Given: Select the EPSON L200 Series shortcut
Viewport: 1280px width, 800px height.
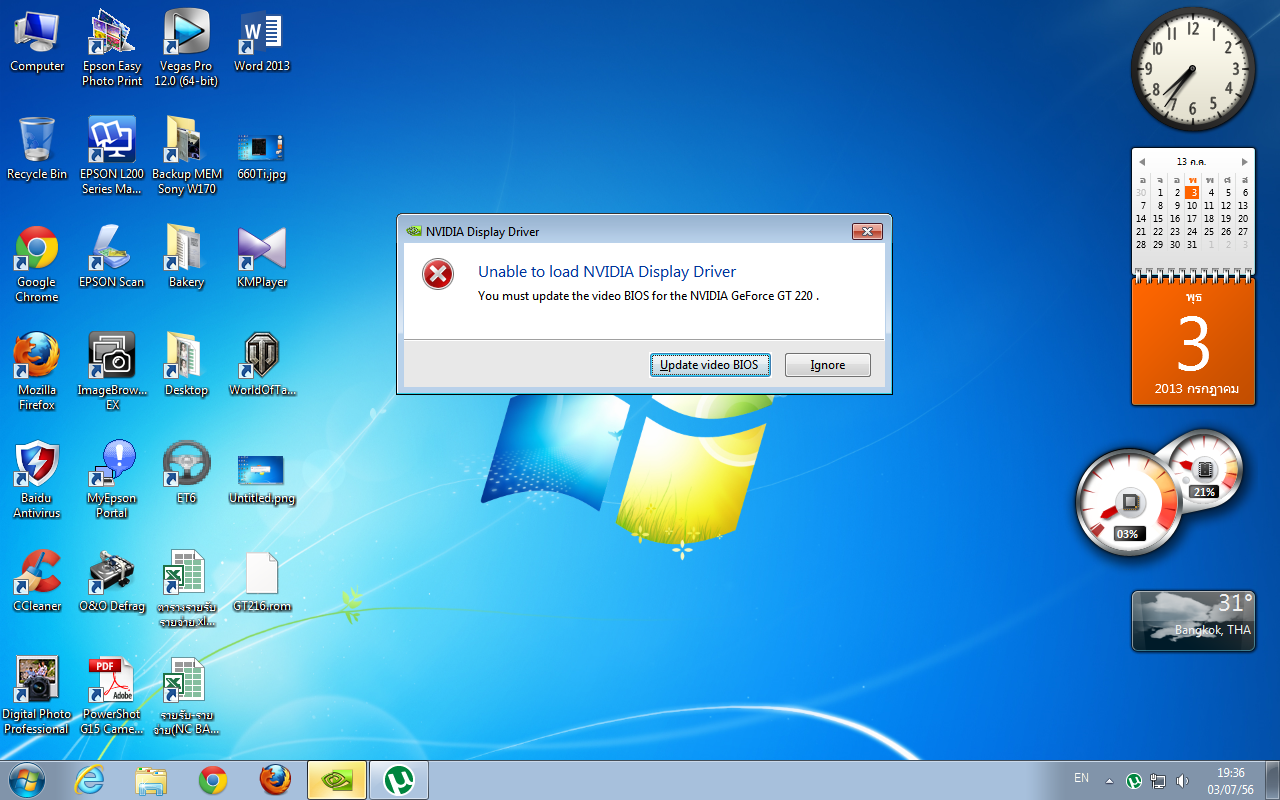Looking at the screenshot, I should click(112, 155).
